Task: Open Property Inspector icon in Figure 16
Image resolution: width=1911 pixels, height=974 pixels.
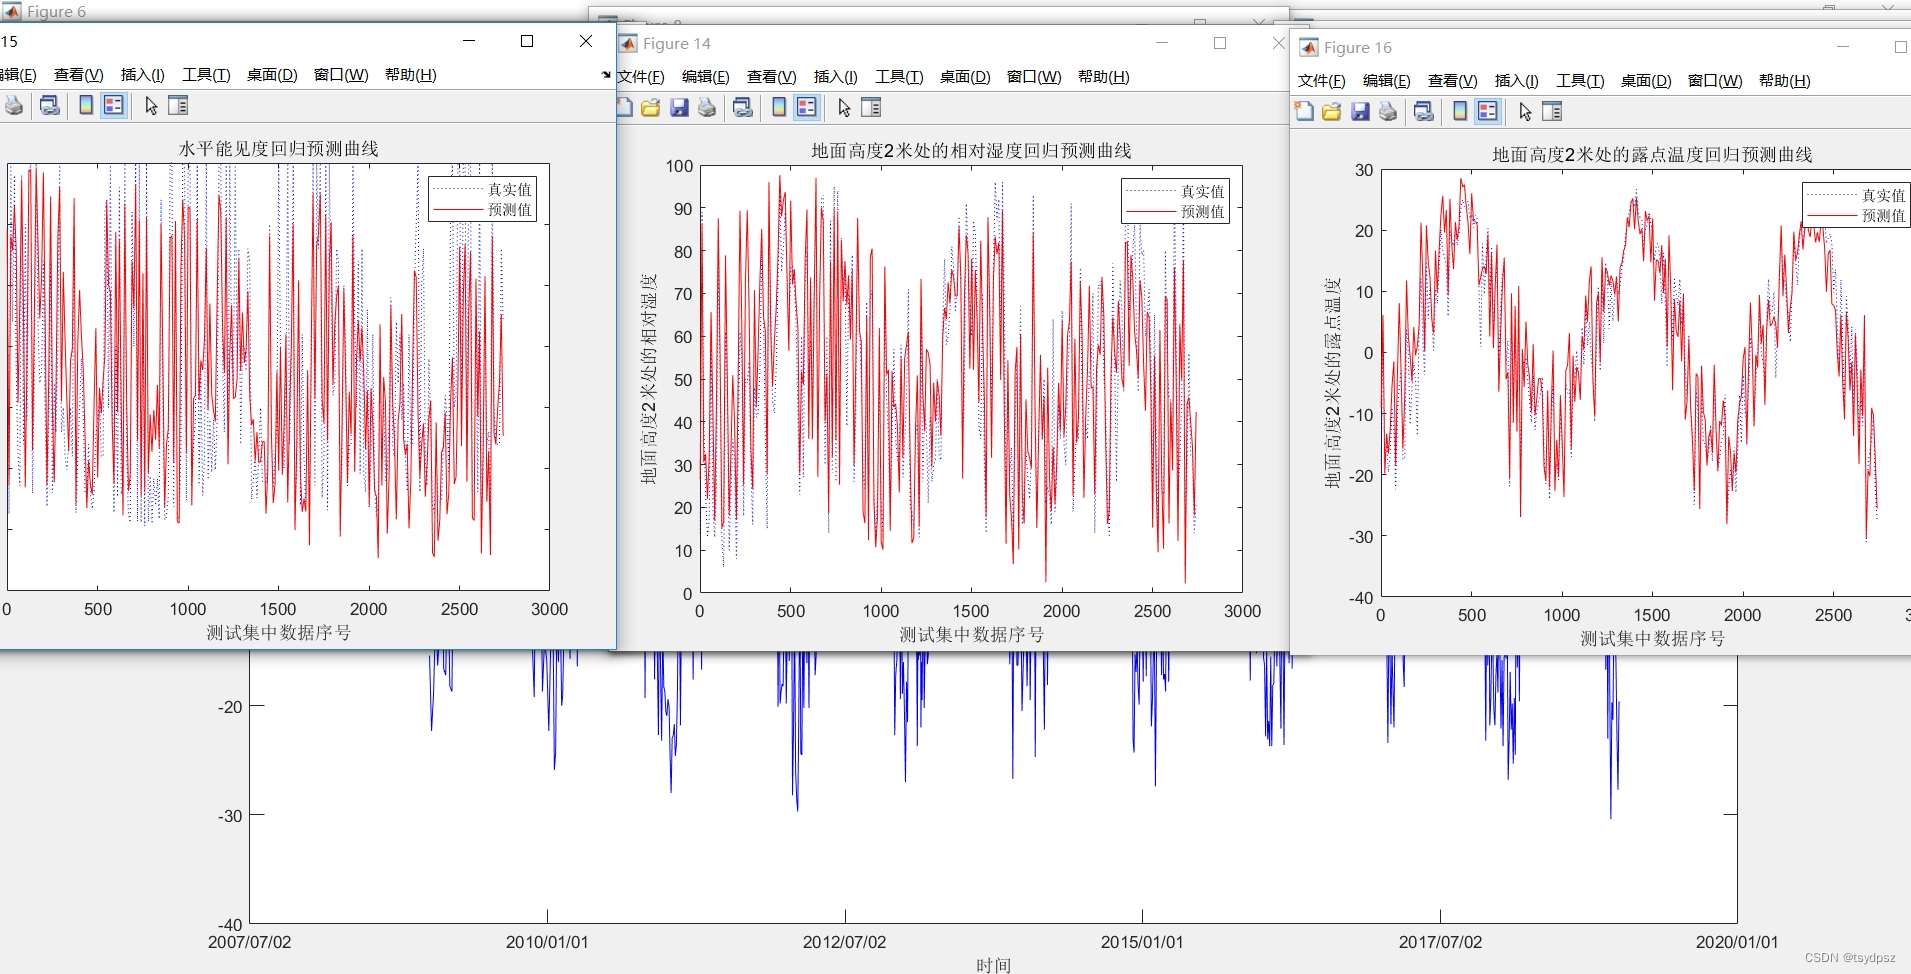Action: coord(1552,111)
